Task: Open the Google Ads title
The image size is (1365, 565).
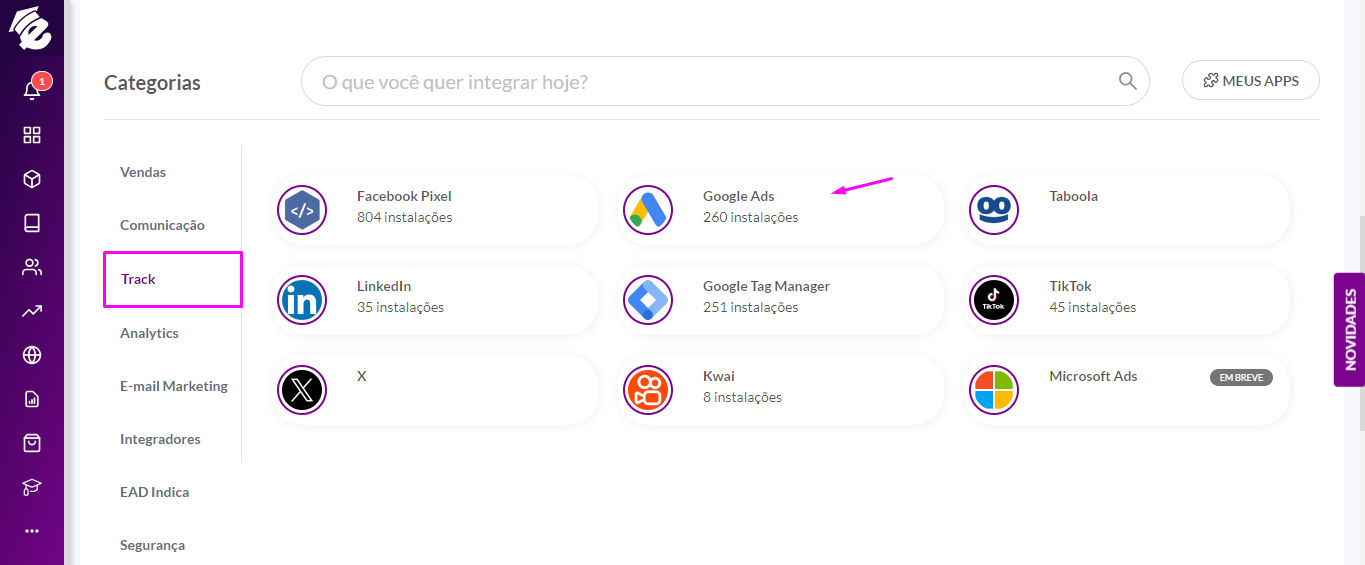Action: [738, 196]
